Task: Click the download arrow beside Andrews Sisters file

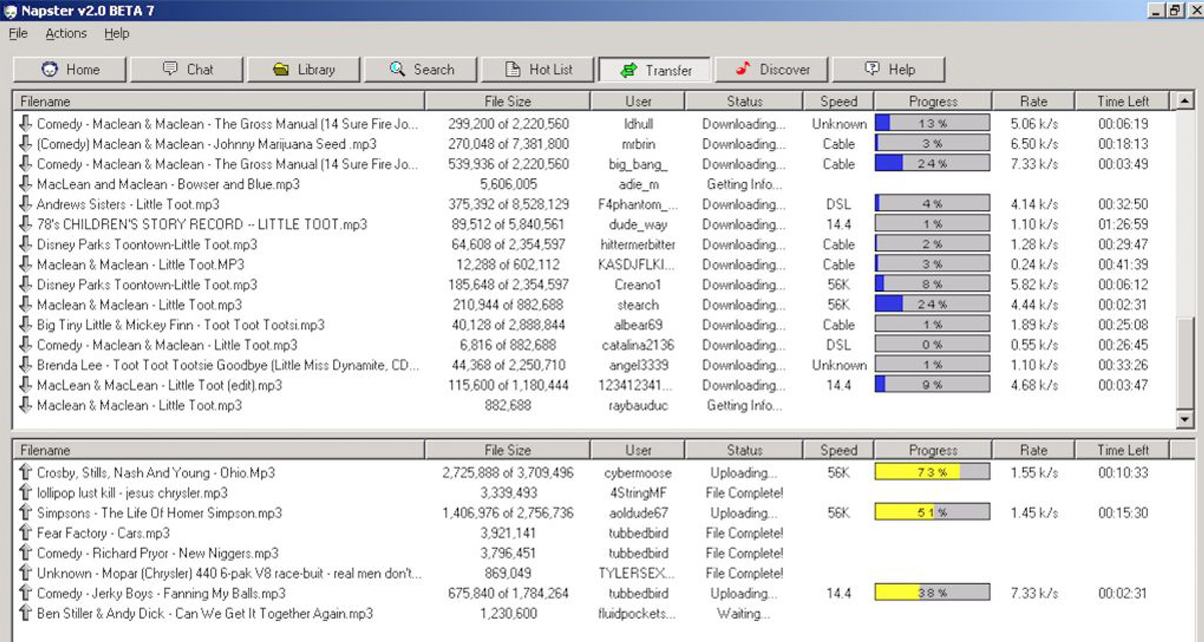Action: coord(25,204)
